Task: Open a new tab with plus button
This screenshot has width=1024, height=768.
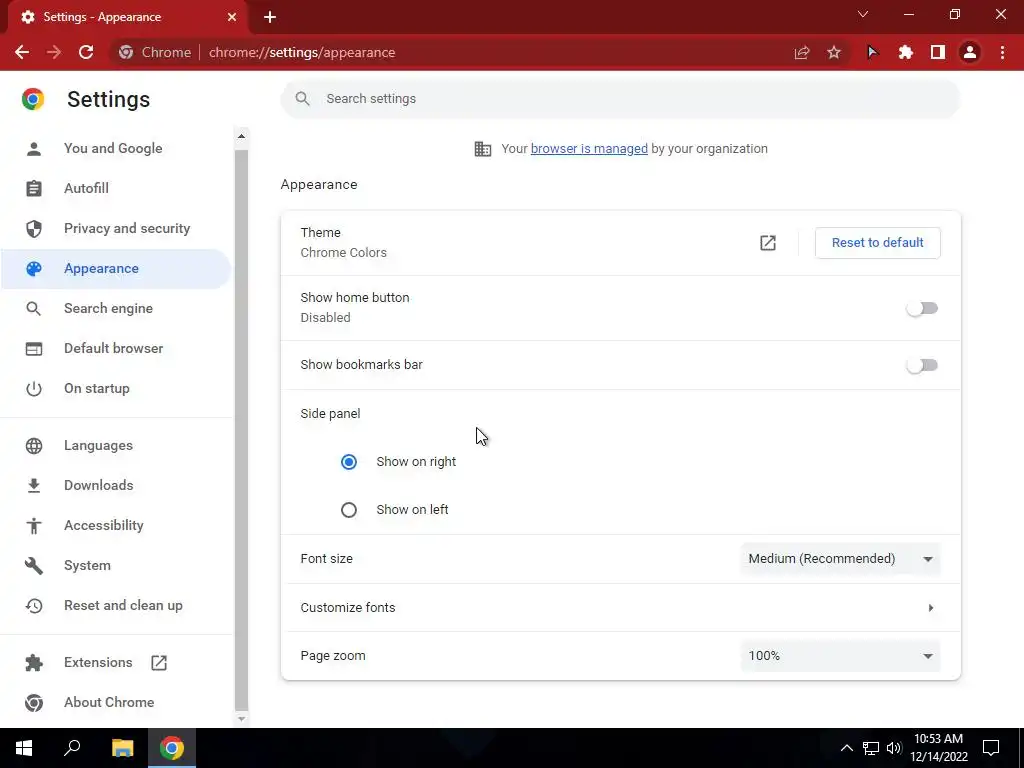Action: click(270, 17)
